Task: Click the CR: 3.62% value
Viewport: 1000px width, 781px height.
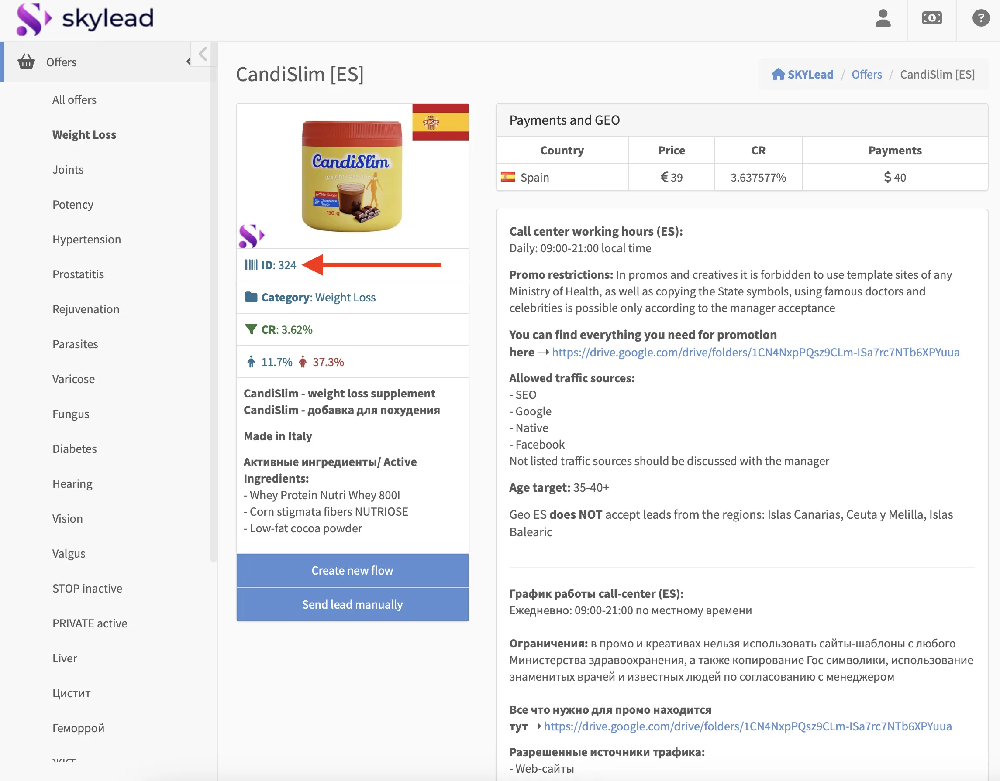Action: [287, 330]
